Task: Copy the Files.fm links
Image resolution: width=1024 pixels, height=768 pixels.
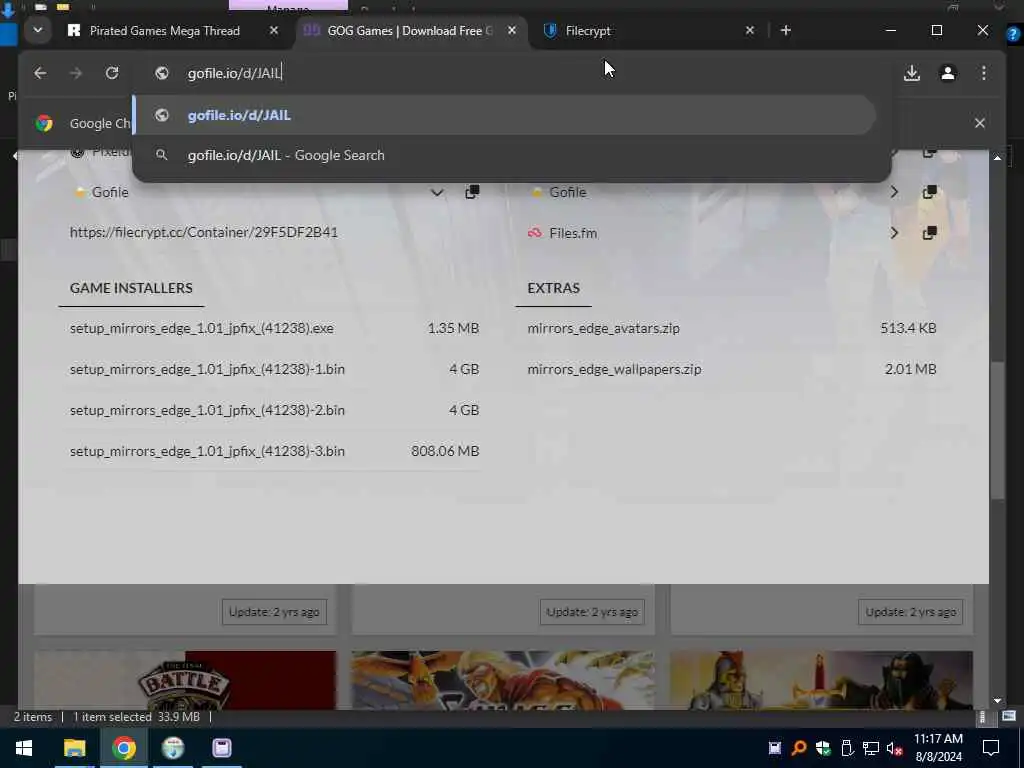Action: 929,233
